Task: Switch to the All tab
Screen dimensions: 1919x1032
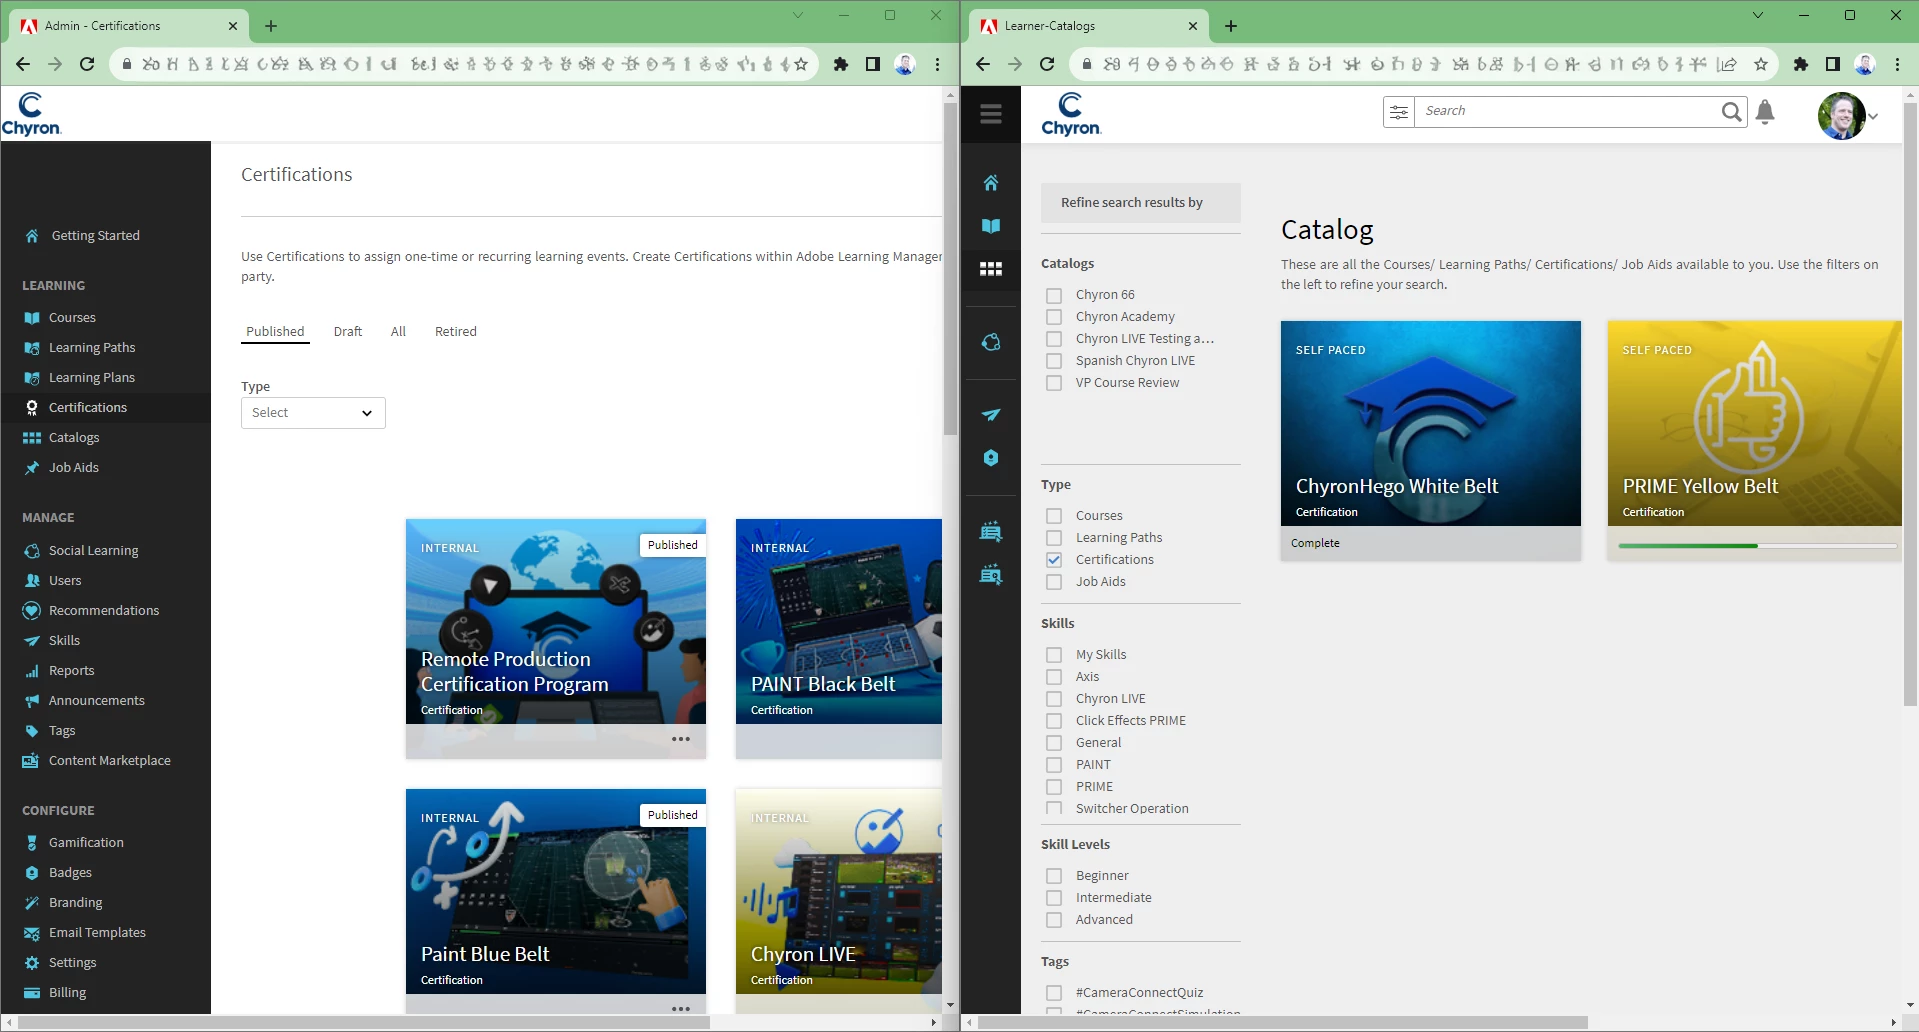Action: 398,332
